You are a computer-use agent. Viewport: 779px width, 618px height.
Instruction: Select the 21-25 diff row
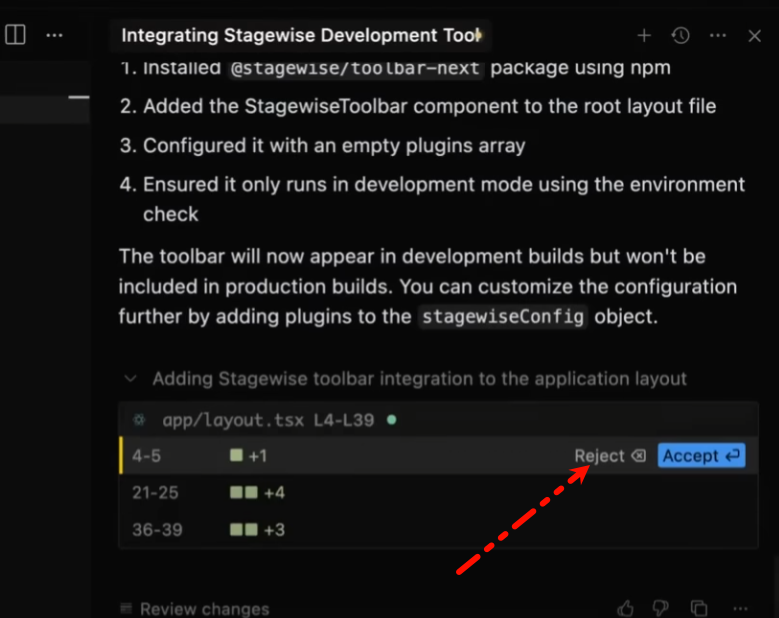coord(438,493)
